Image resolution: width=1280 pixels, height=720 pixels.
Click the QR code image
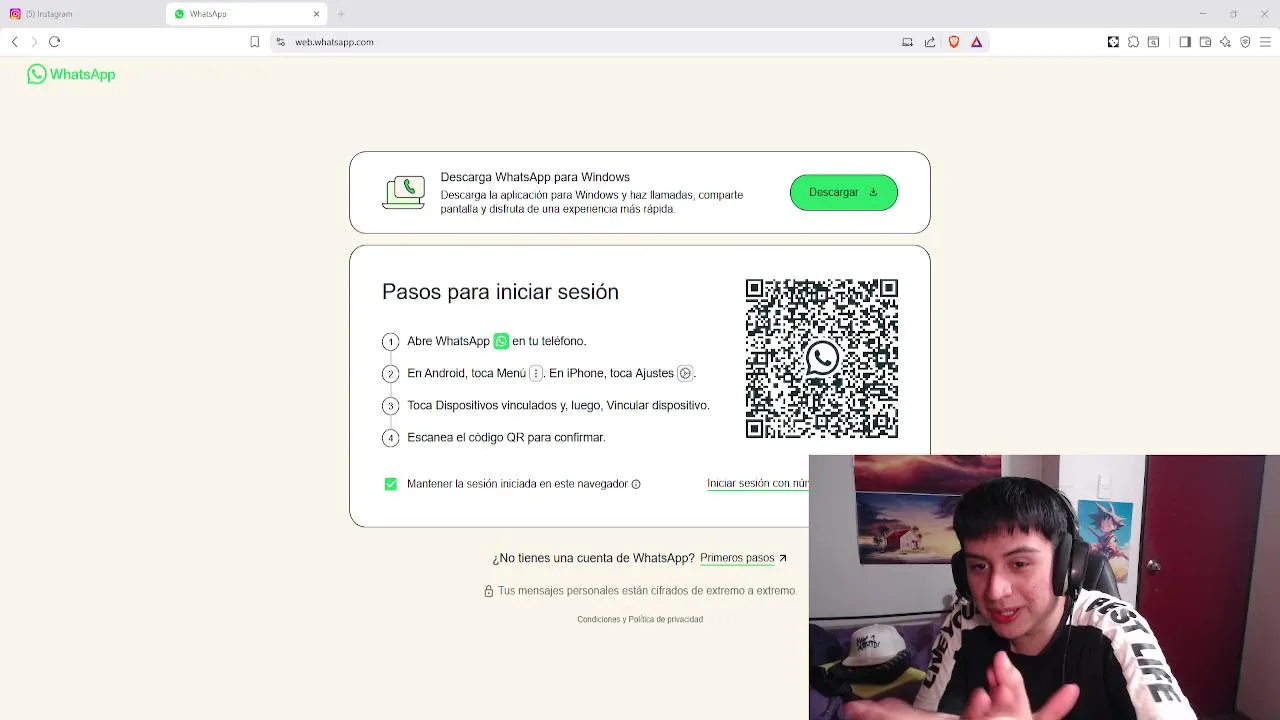[822, 358]
